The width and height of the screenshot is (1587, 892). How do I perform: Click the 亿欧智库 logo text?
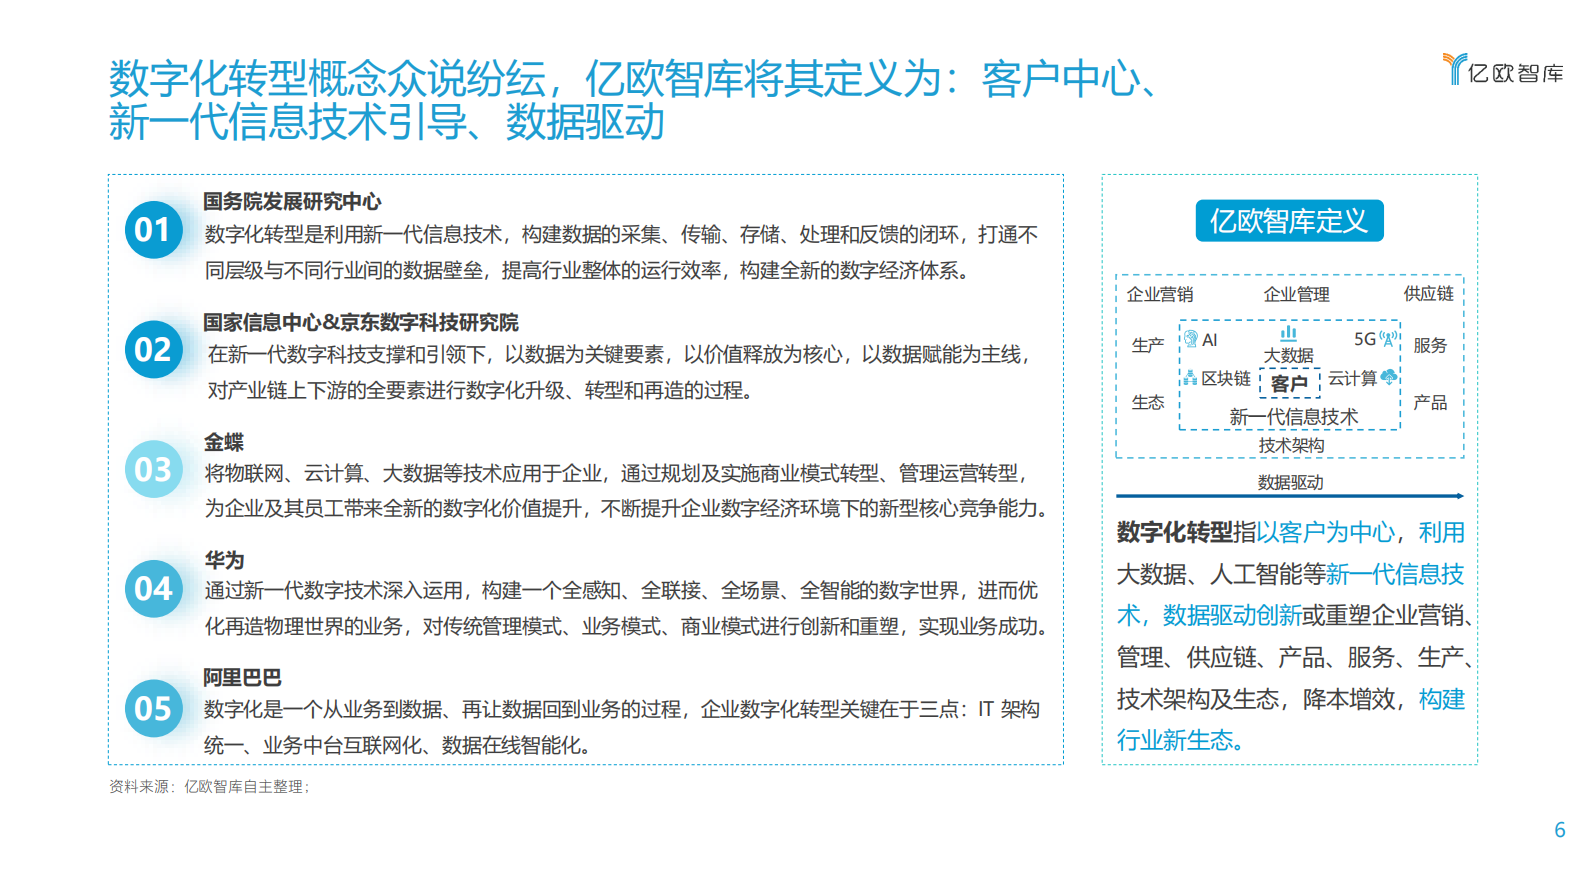(x=1516, y=73)
